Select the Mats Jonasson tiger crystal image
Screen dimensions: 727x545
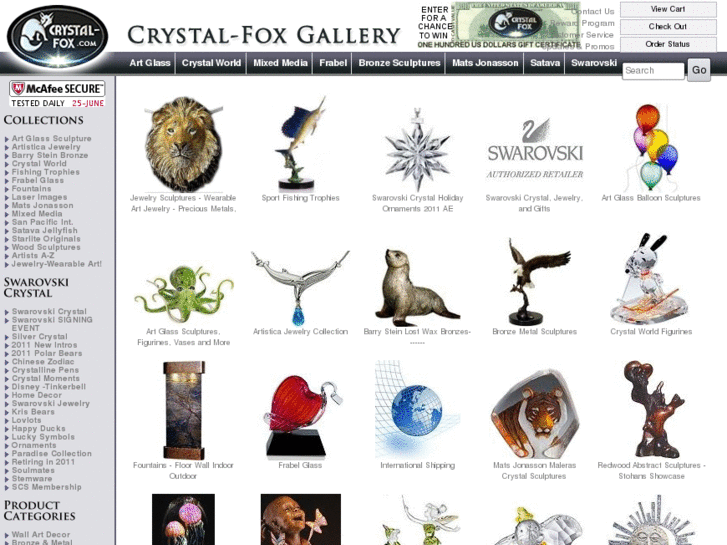click(x=535, y=414)
